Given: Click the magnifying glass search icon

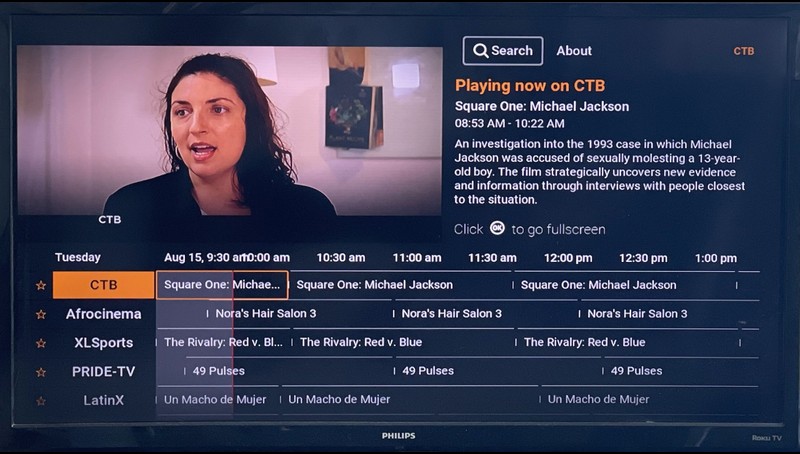Looking at the screenshot, I should tap(480, 51).
